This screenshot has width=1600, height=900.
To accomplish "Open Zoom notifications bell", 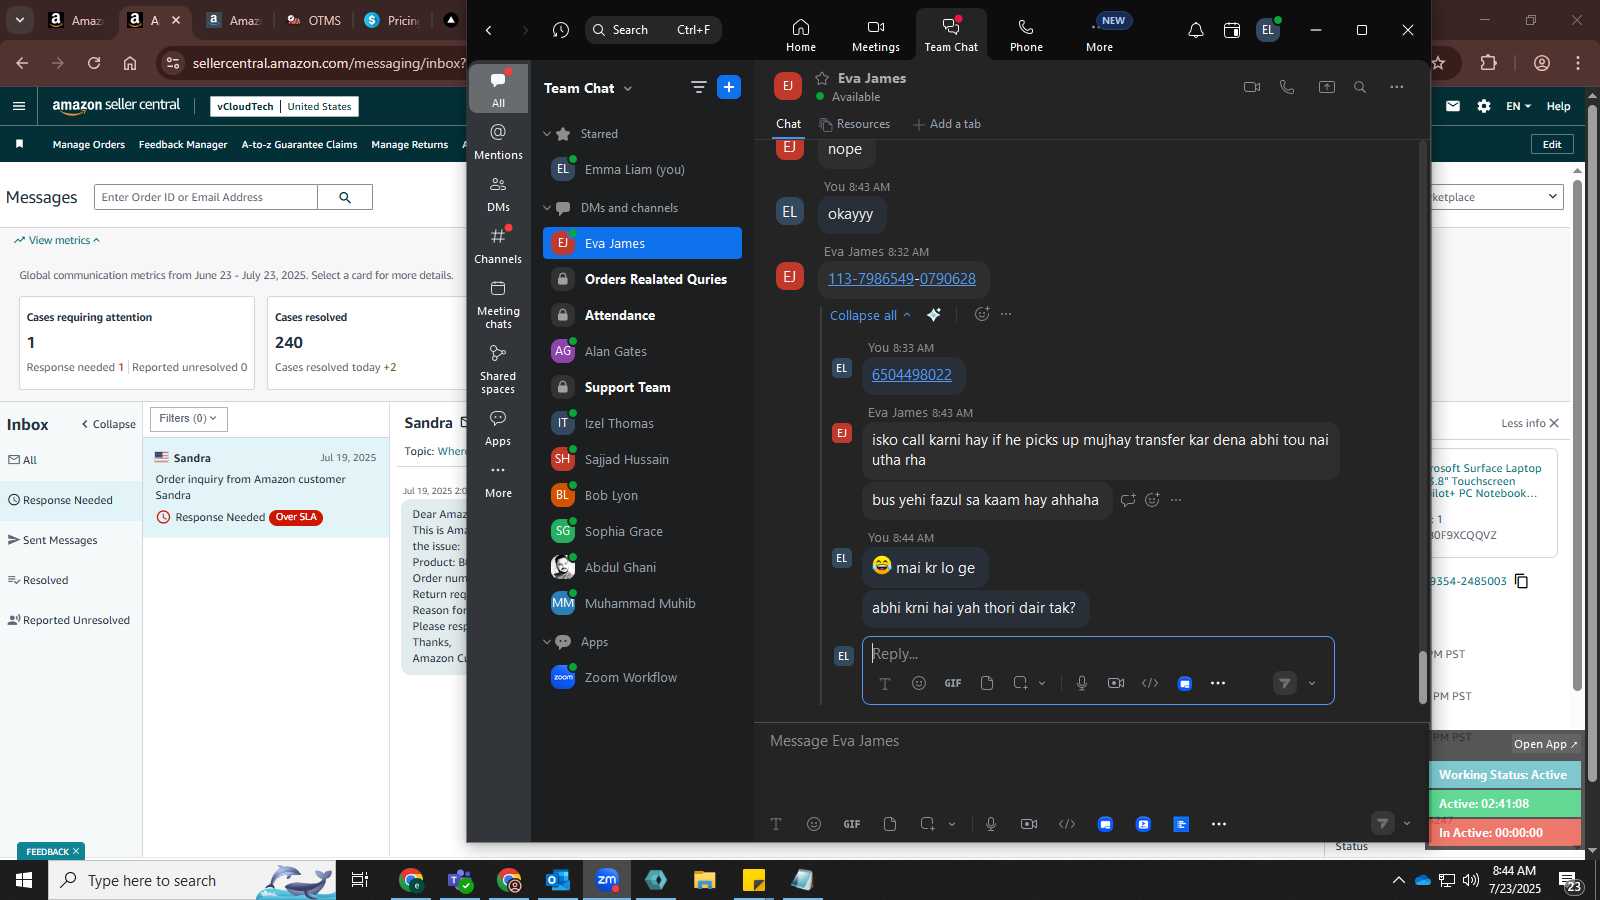I will coord(1196,30).
